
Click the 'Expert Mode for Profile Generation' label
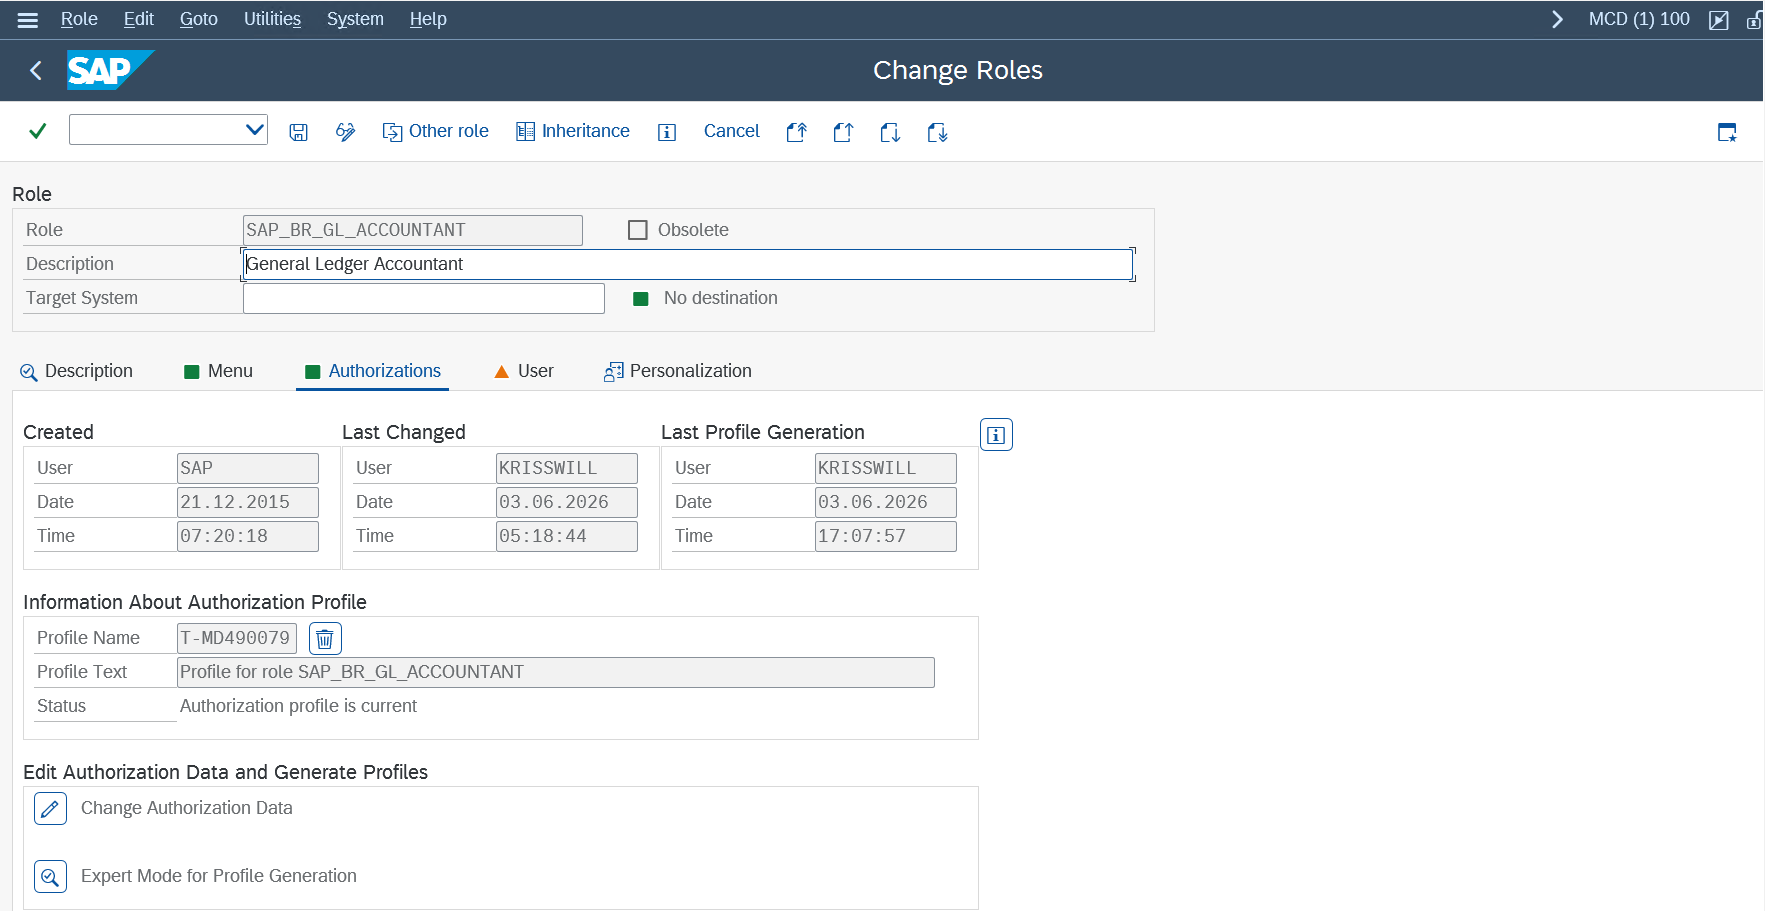pos(219,876)
